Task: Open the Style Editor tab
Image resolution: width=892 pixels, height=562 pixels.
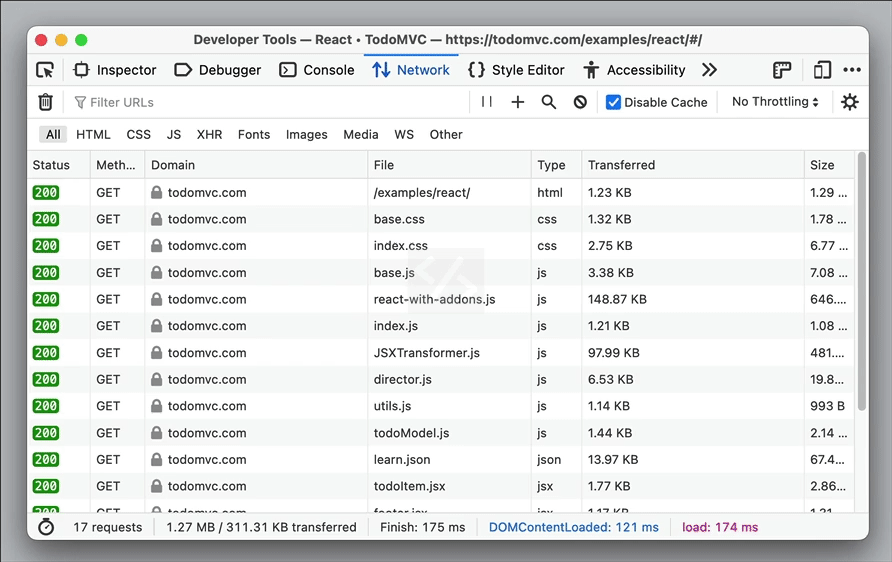Action: (516, 70)
